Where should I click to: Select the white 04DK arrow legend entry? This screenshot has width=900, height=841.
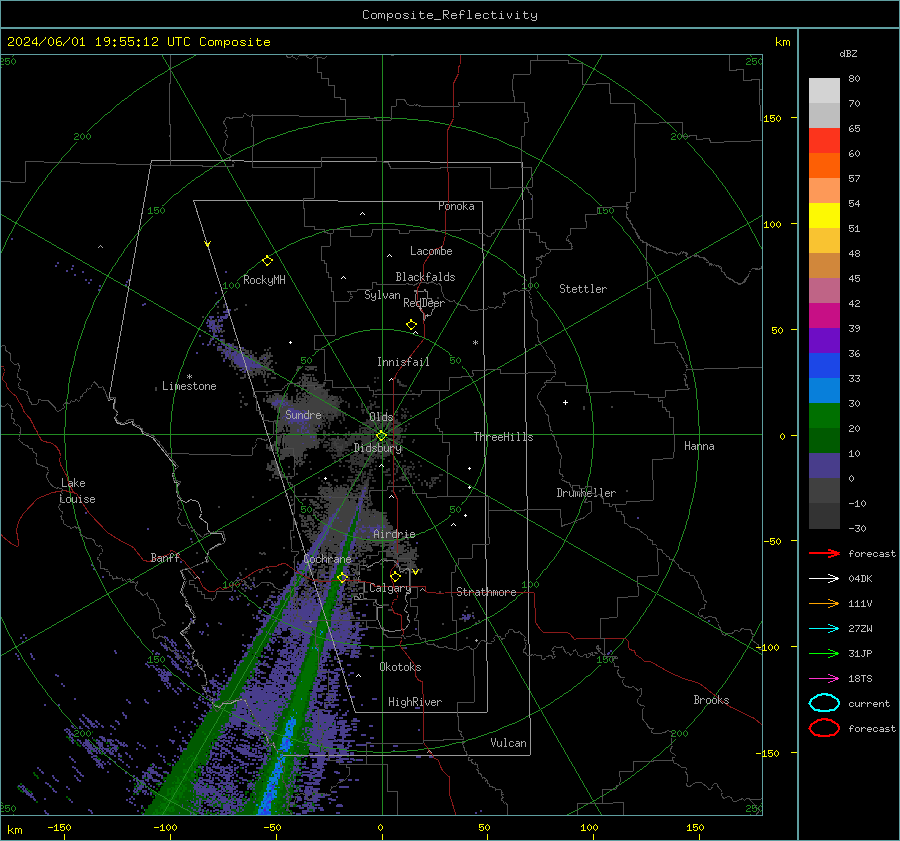(824, 579)
